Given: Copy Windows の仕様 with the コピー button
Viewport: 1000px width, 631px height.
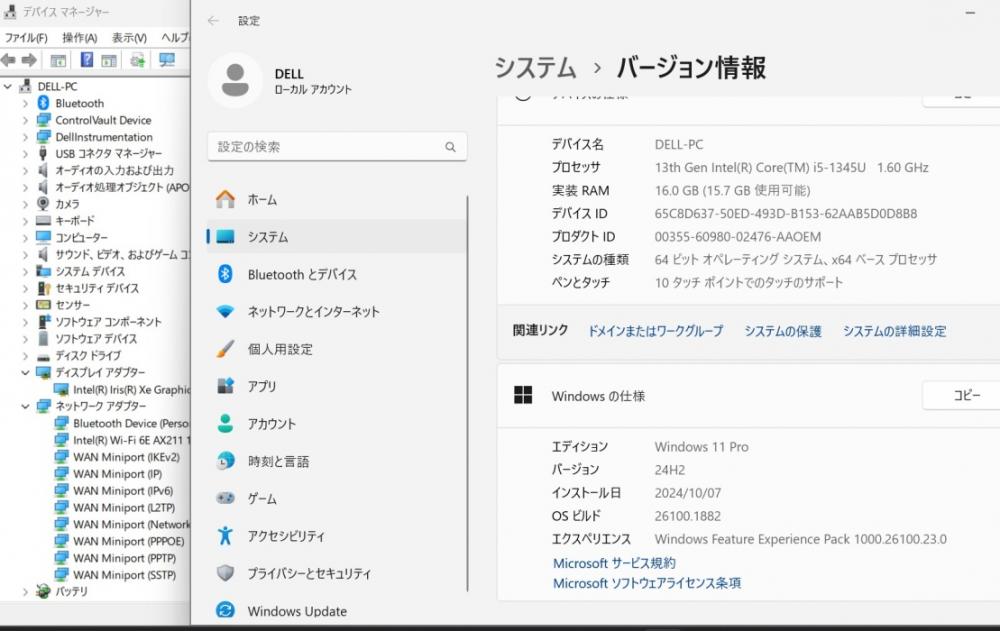Looking at the screenshot, I should pyautogui.click(x=961, y=396).
